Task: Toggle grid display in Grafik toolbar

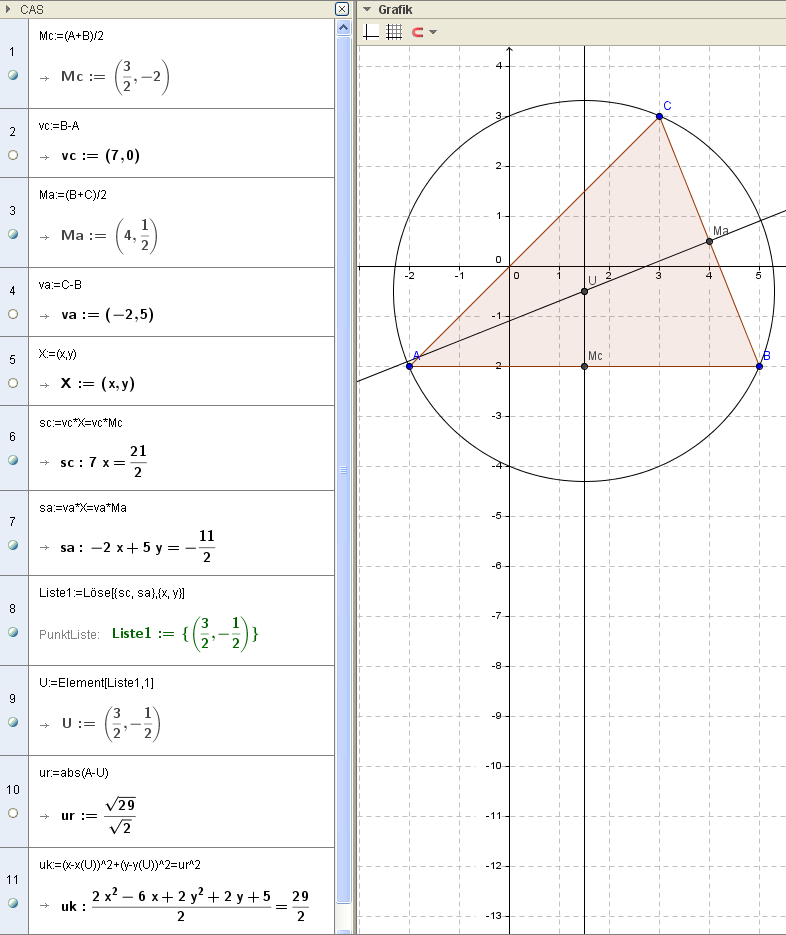Action: 394,32
